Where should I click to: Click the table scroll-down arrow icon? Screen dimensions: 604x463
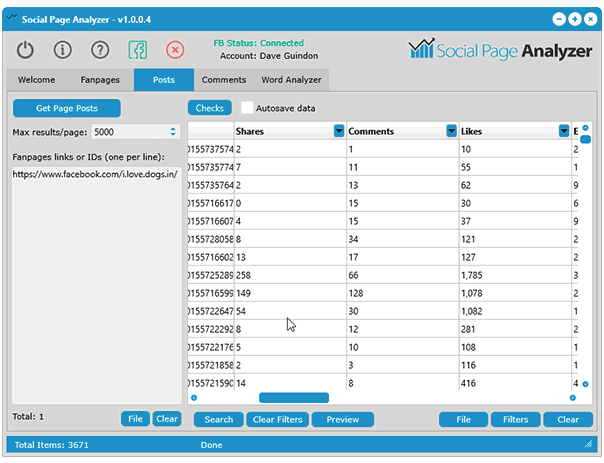[586, 384]
